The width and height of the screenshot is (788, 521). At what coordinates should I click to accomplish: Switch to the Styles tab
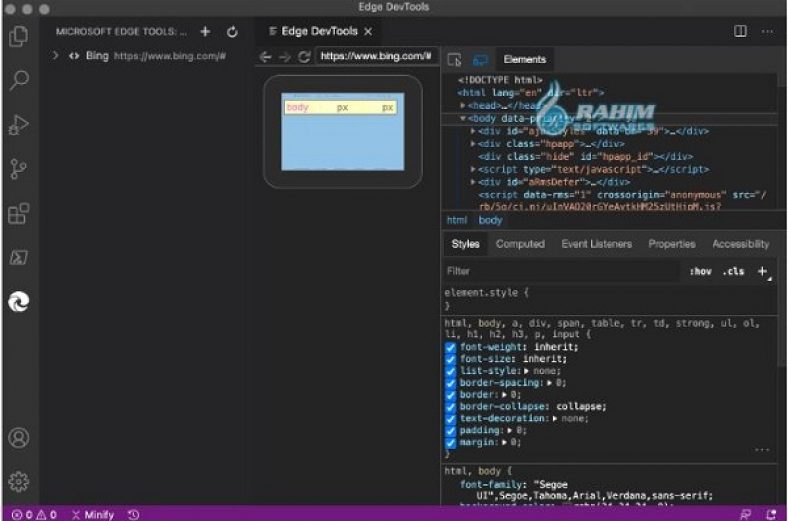pos(465,244)
